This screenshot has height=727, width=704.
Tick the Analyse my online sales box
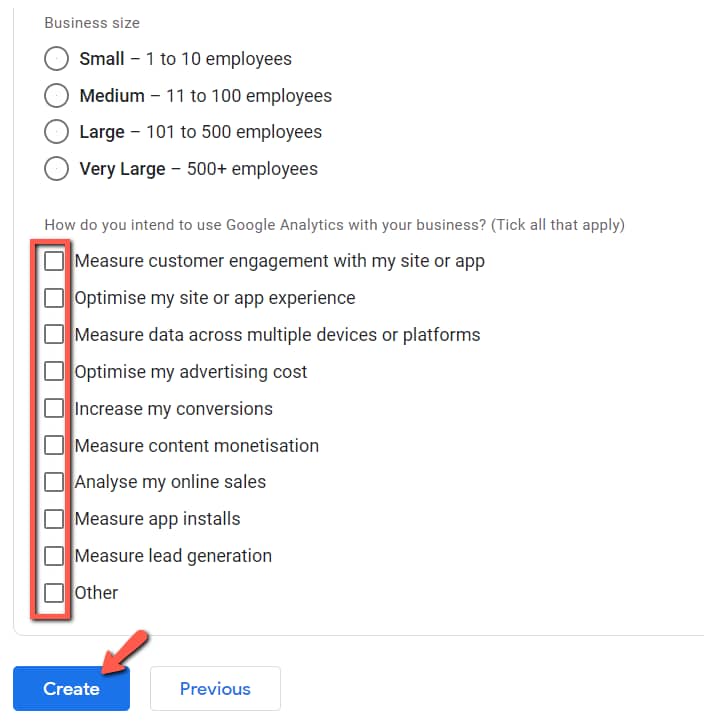coord(54,482)
